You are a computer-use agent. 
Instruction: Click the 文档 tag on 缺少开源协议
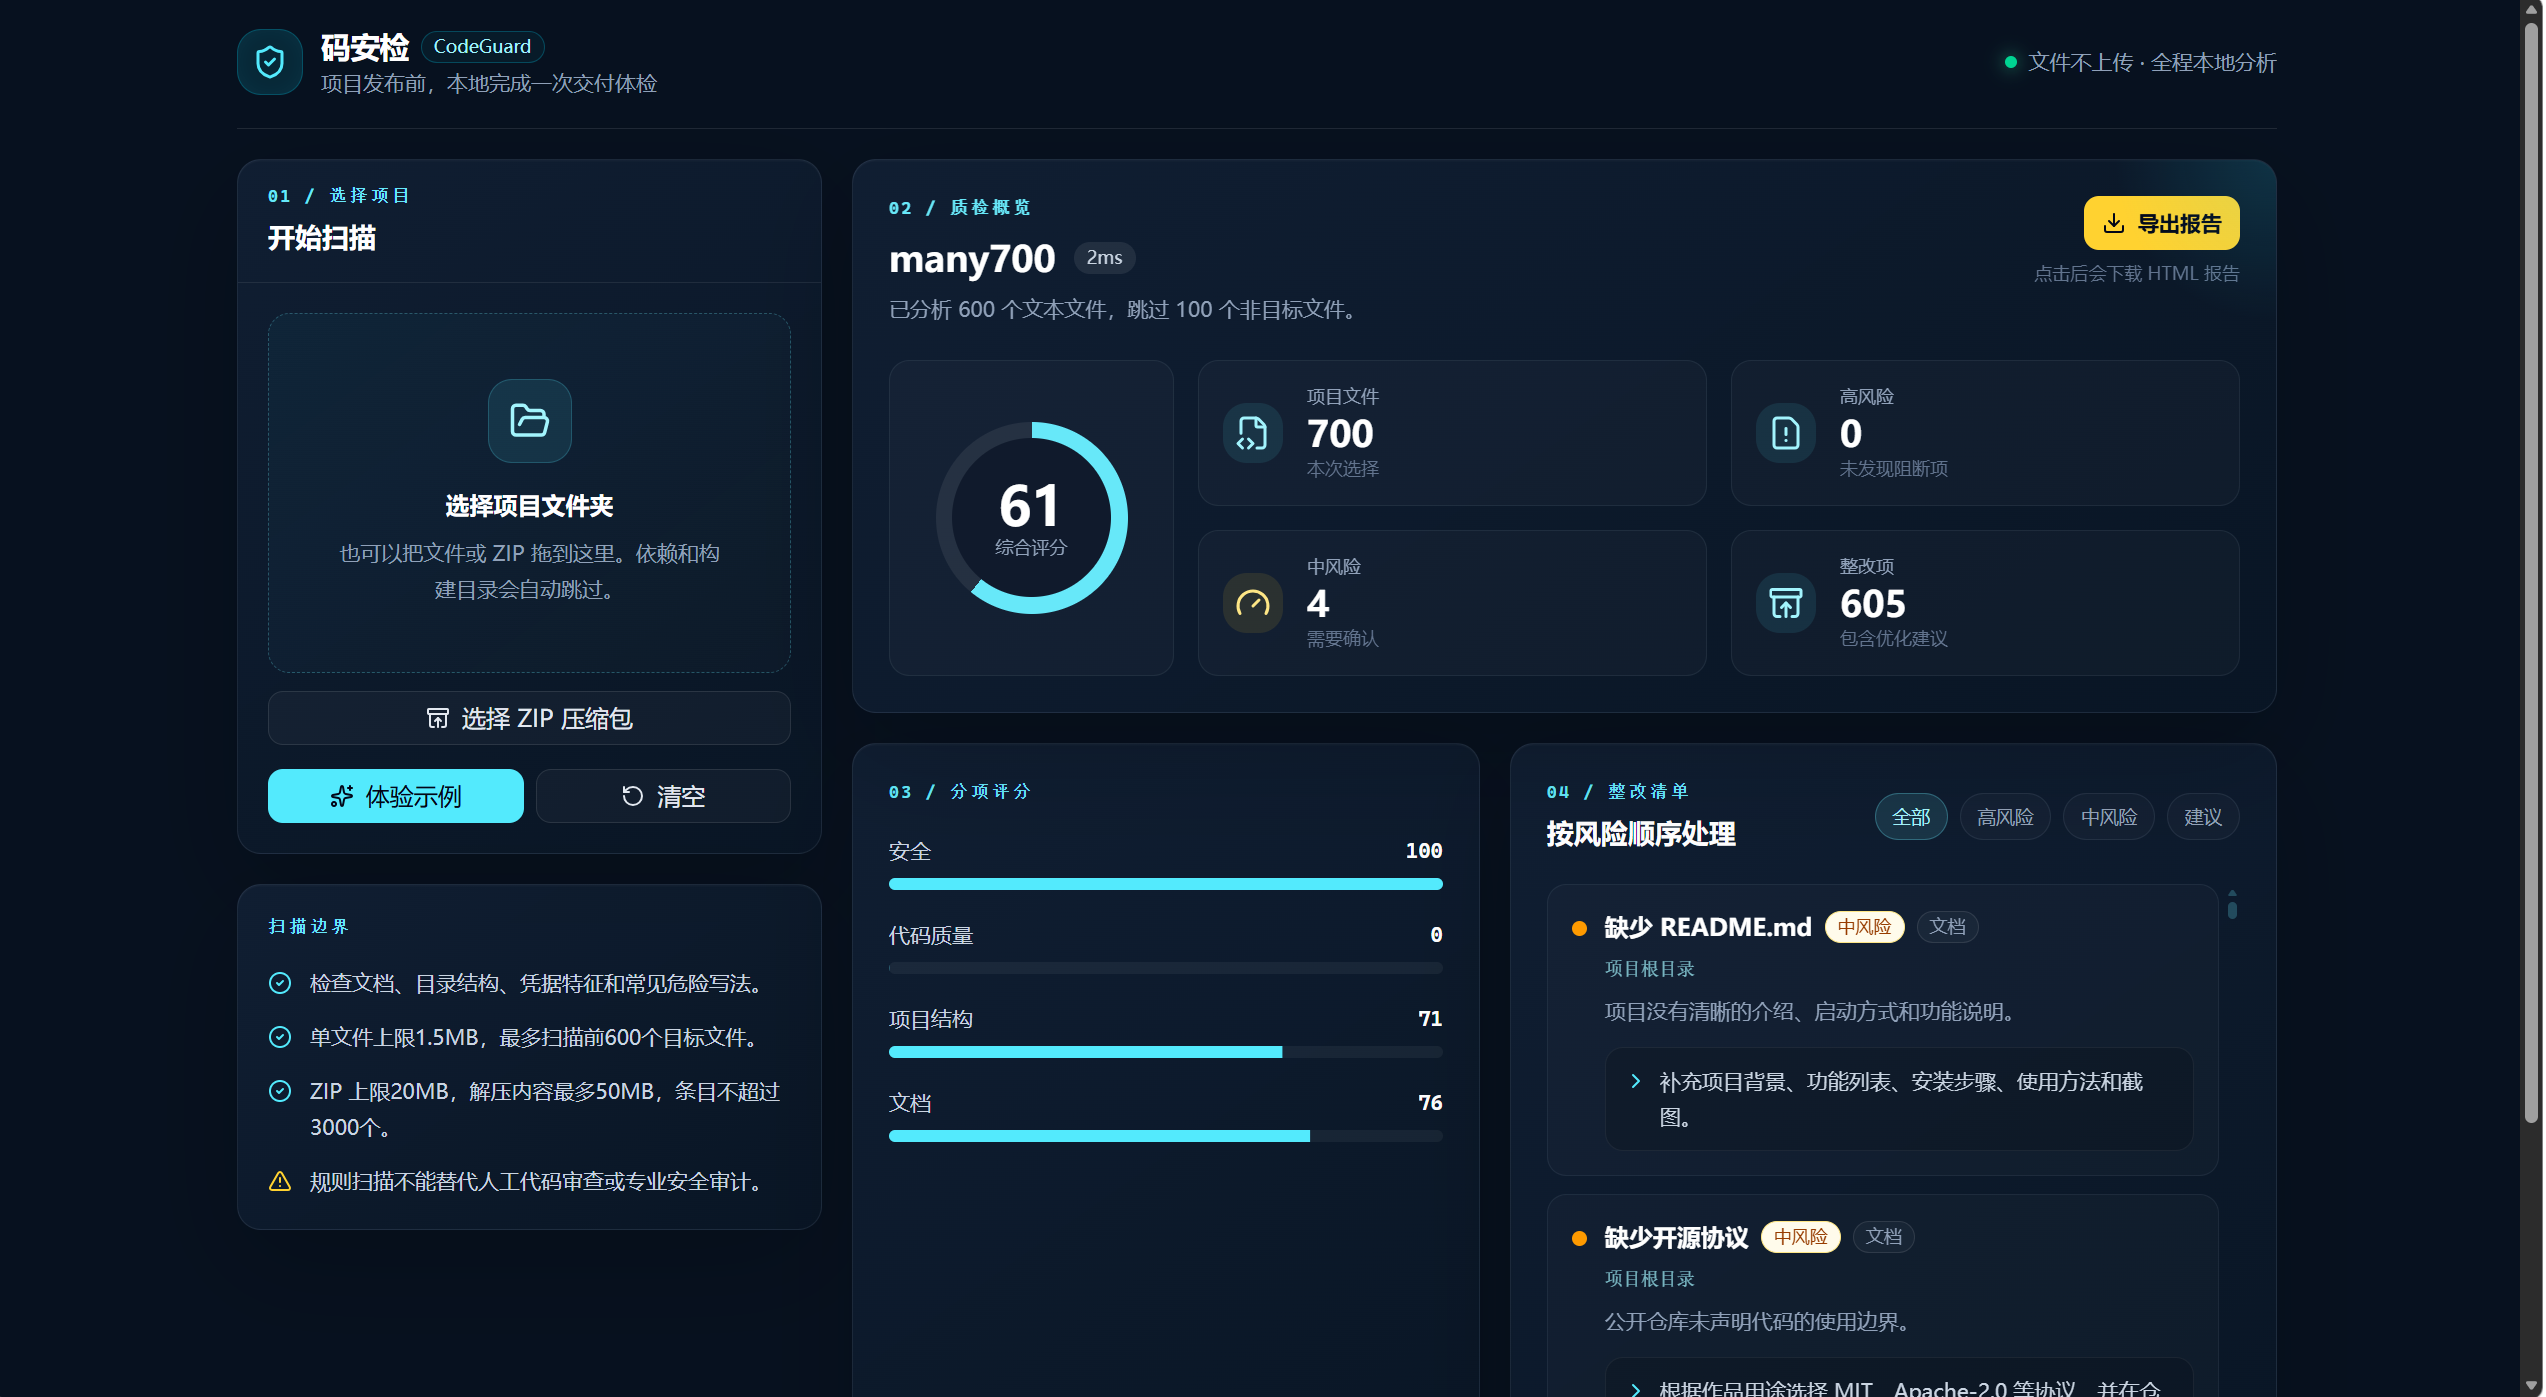coord(1883,1237)
